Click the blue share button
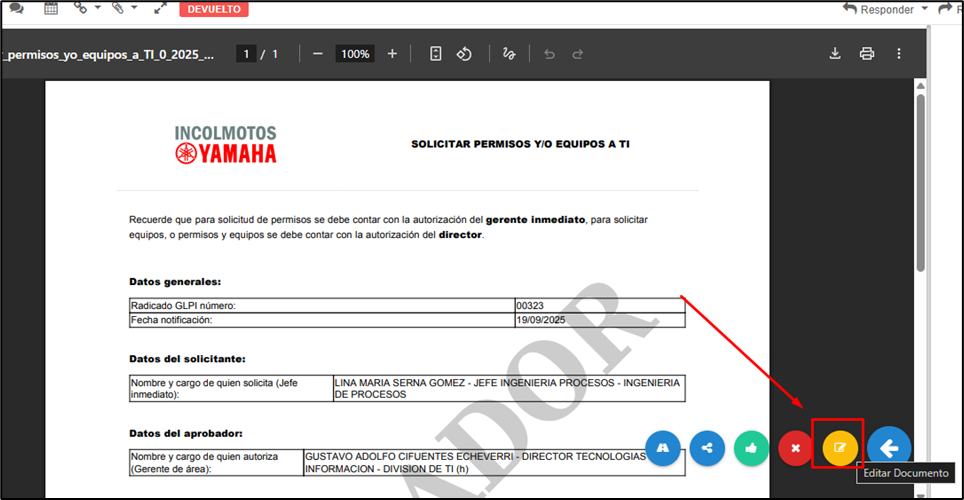 point(707,448)
